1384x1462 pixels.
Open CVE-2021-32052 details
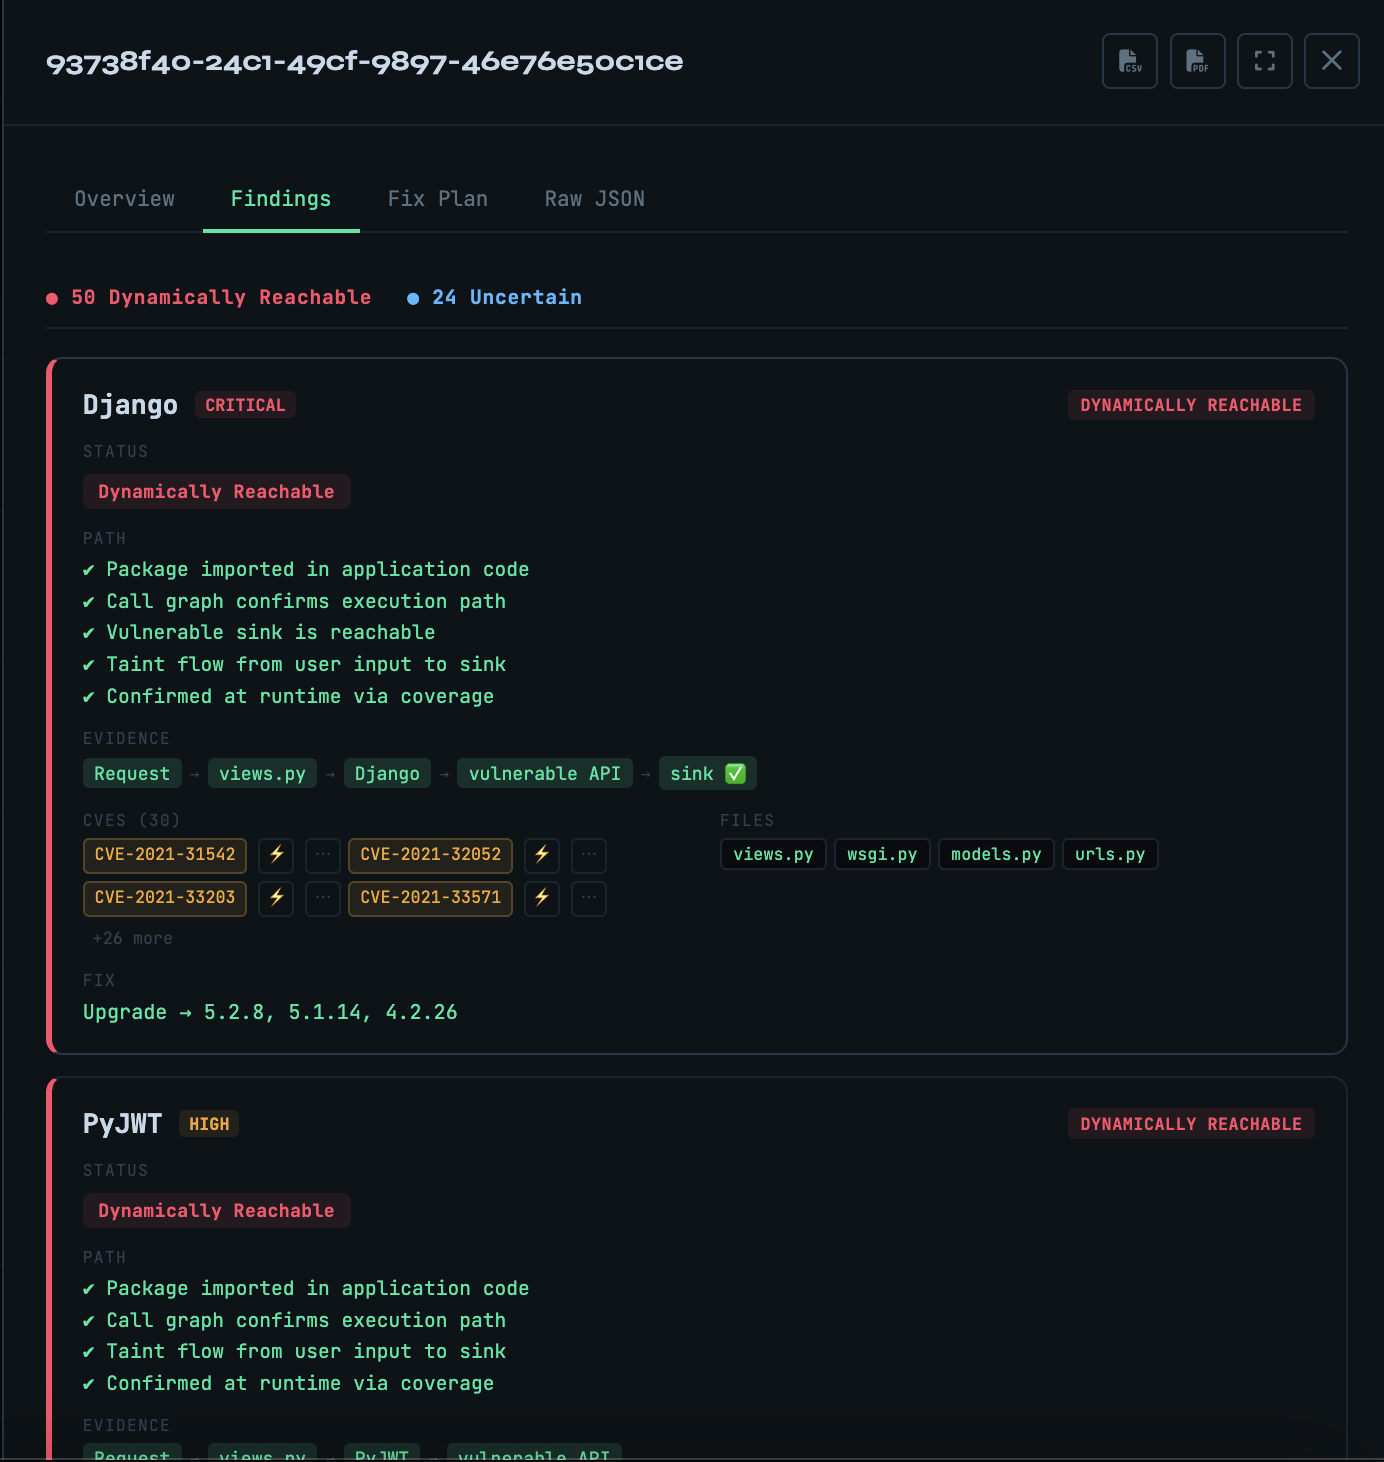coord(431,855)
